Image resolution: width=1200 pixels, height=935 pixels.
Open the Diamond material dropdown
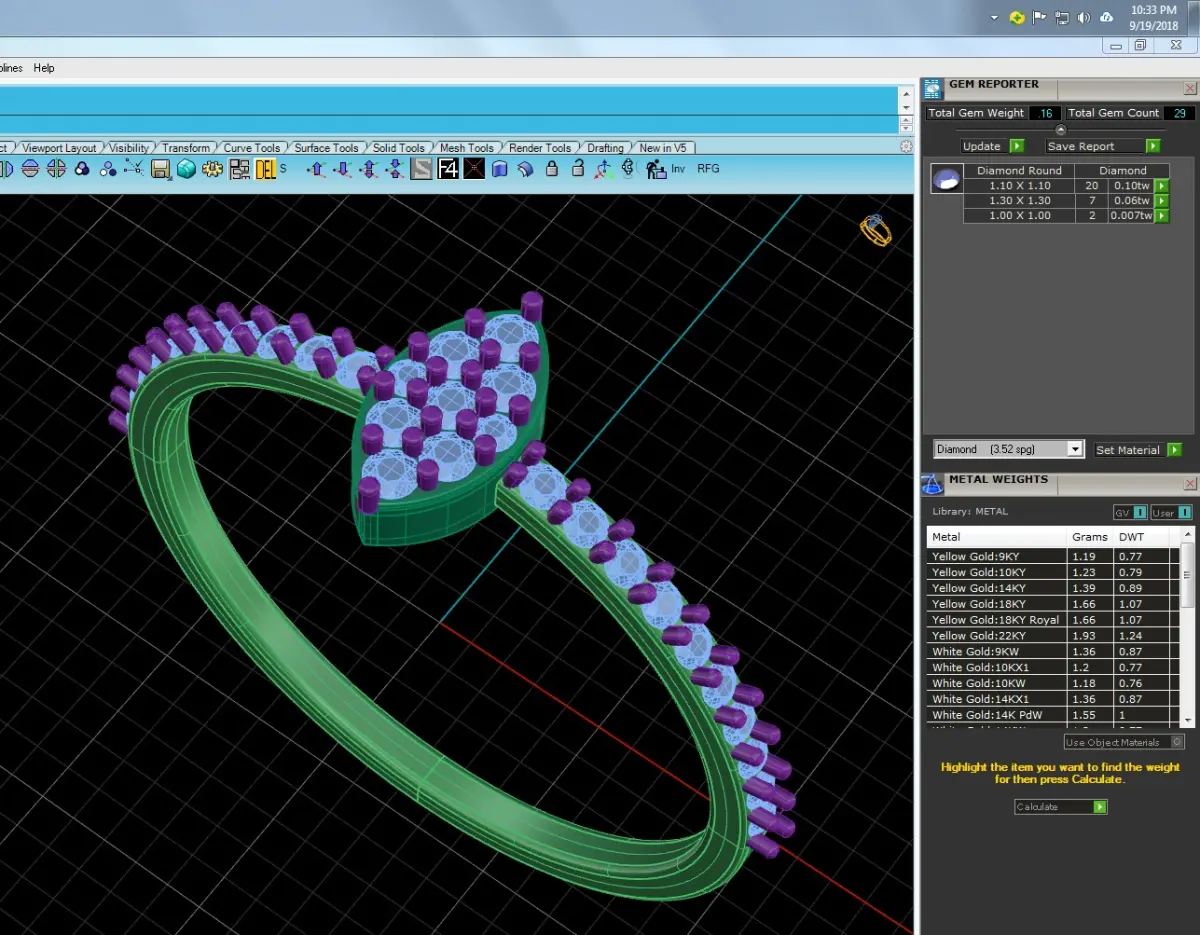point(1008,449)
